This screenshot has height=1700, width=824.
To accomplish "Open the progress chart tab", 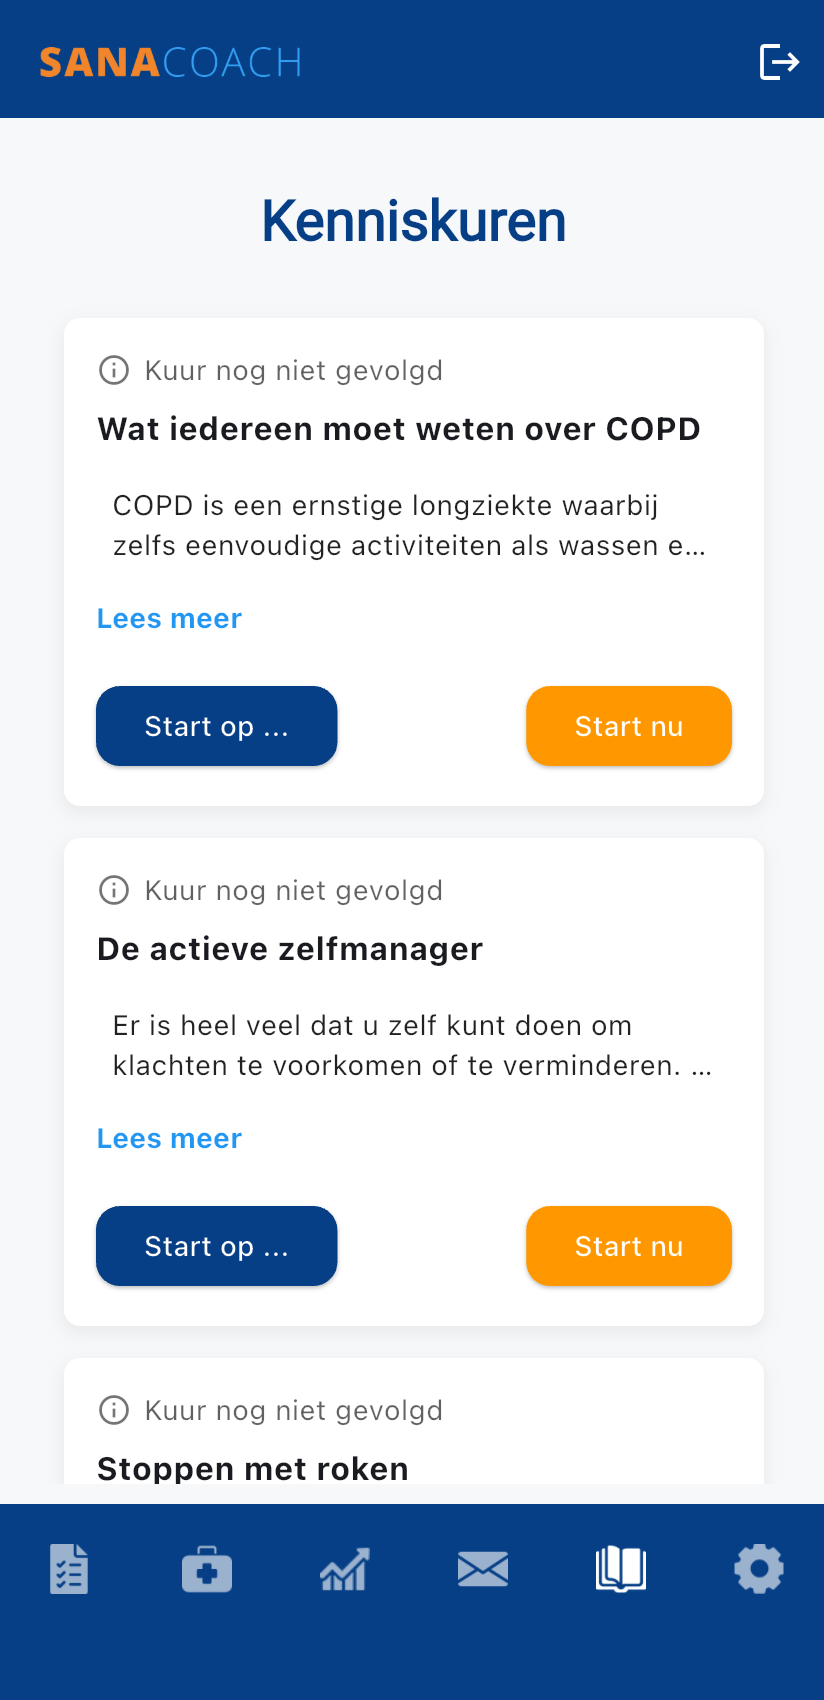I will coord(344,1569).
